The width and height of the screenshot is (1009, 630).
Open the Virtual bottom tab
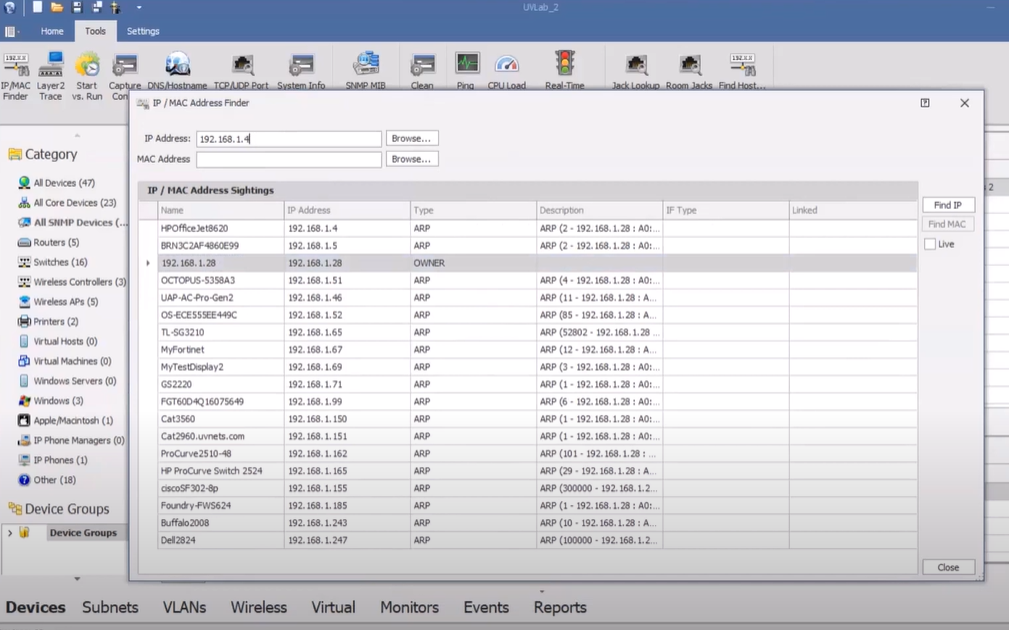[333, 607]
